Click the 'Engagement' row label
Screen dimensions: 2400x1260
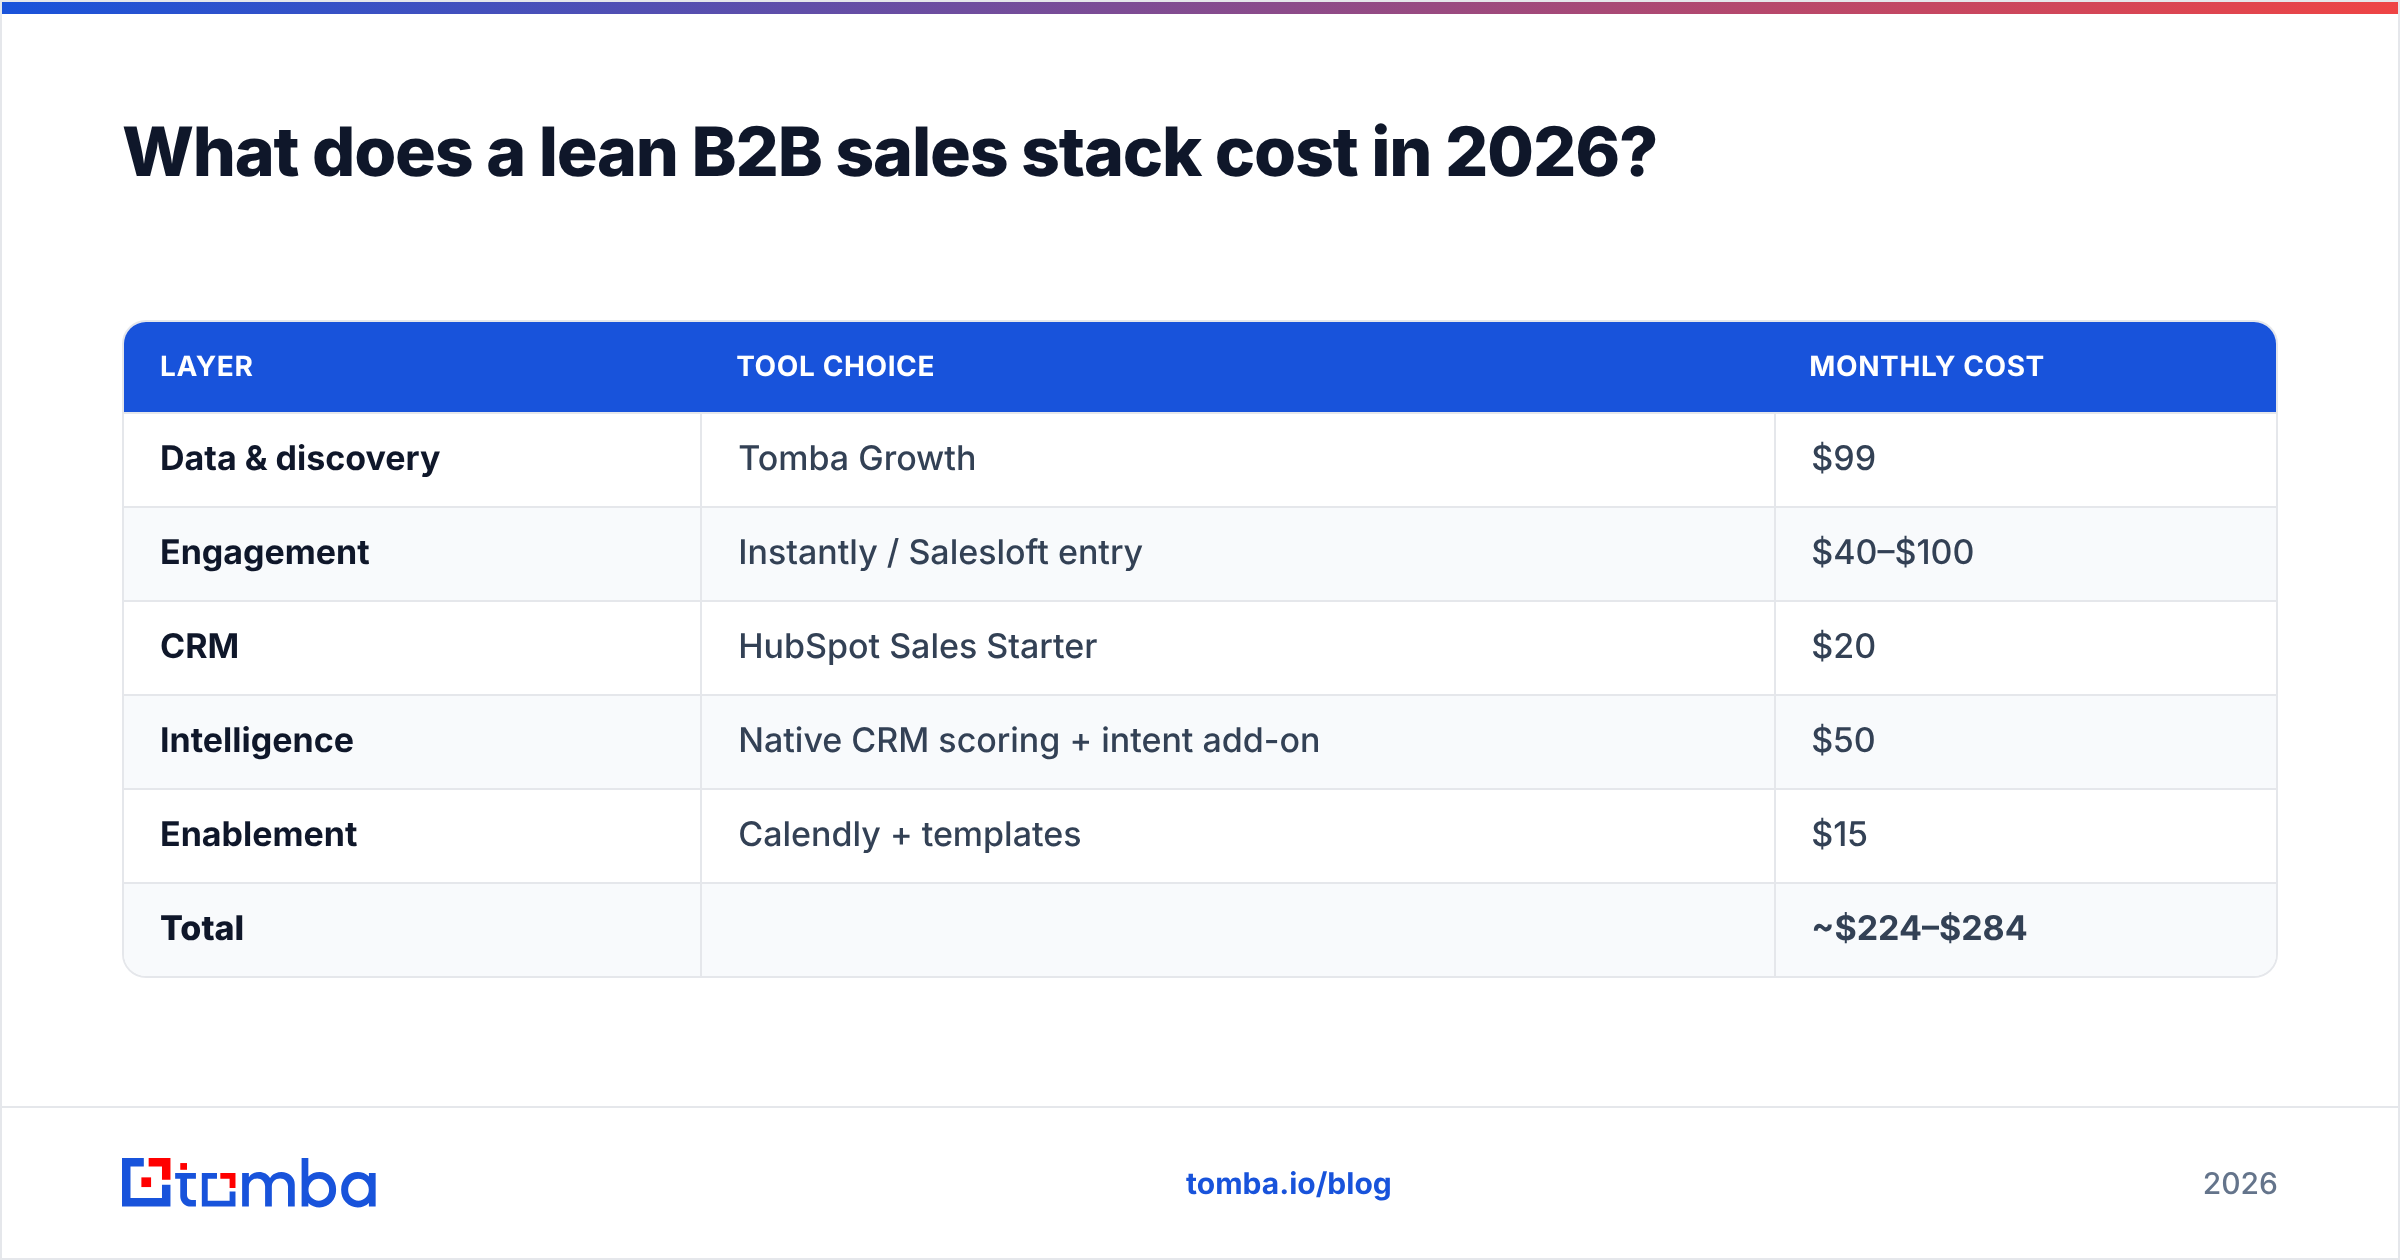264,553
